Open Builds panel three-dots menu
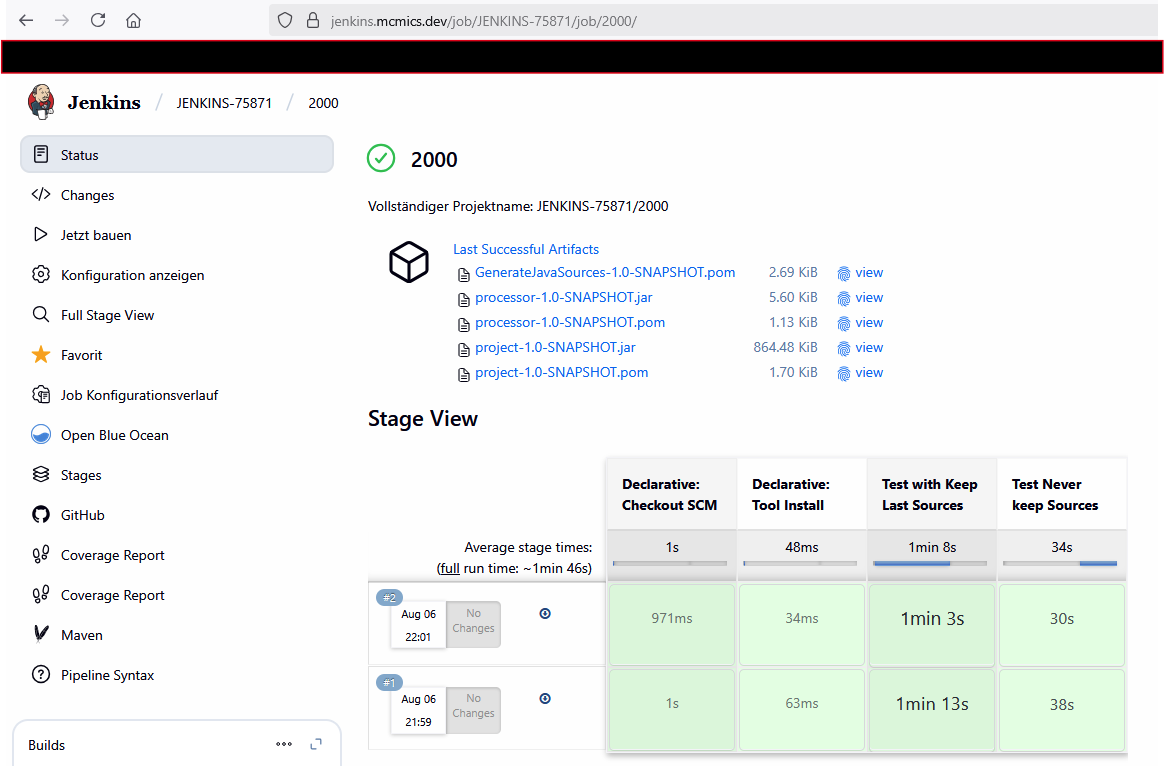Viewport: 1164px width, 766px height. coord(284,744)
